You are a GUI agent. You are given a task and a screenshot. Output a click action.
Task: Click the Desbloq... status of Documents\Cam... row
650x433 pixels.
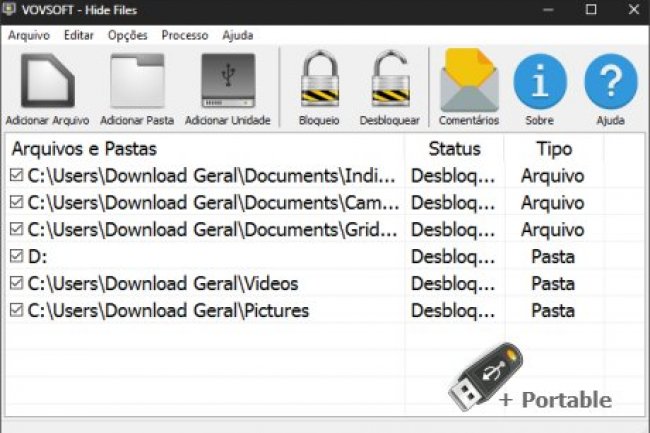click(453, 203)
